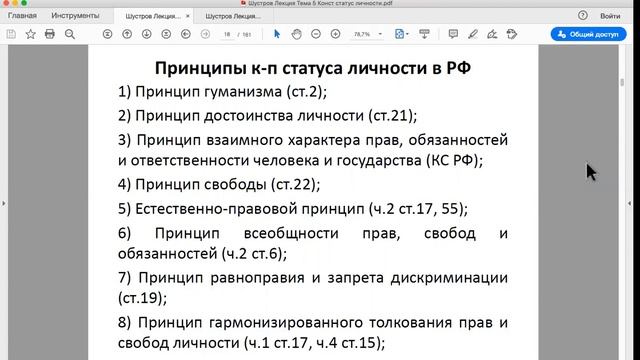Close the active Шустров Лекция tab

click(x=188, y=16)
